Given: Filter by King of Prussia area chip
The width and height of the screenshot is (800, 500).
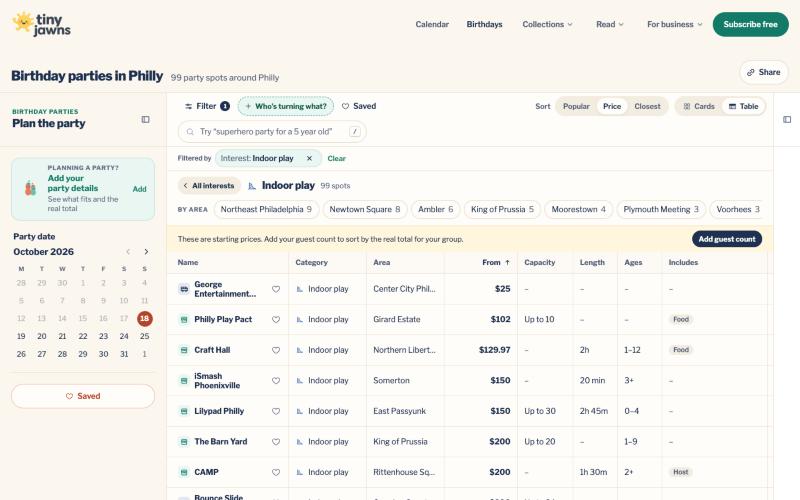Looking at the screenshot, I should pyautogui.click(x=502, y=210).
